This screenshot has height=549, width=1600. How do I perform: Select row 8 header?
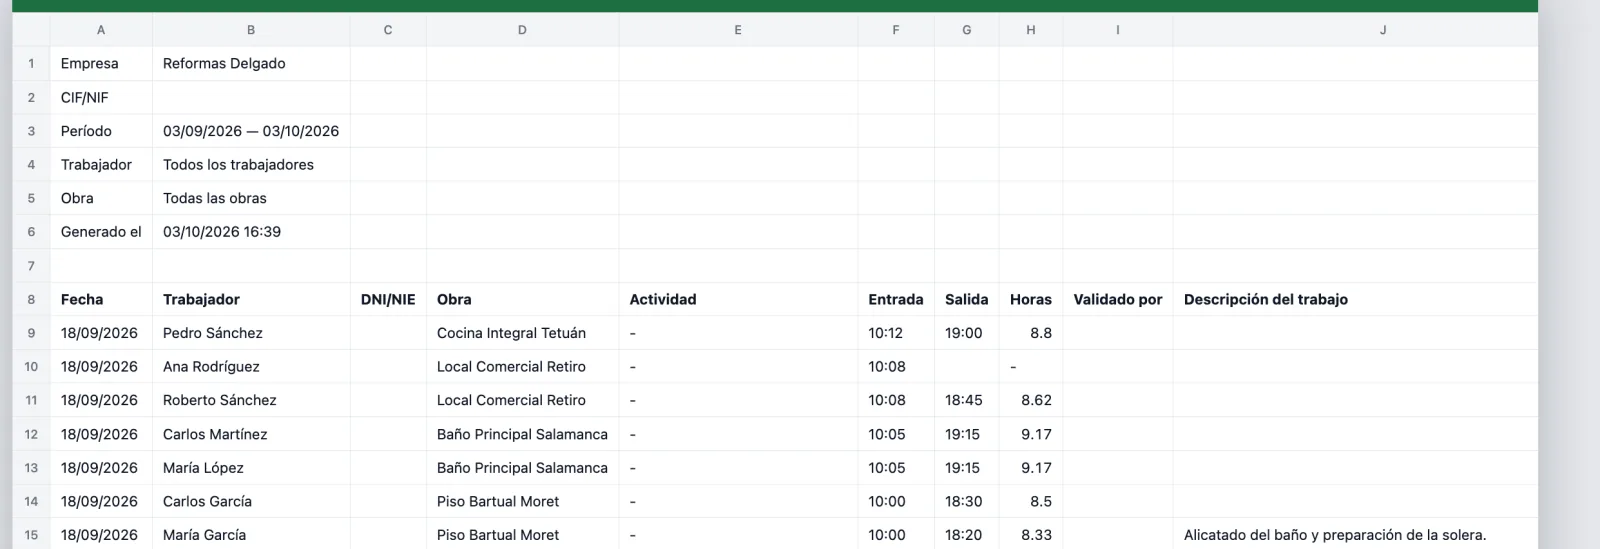pyautogui.click(x=31, y=299)
